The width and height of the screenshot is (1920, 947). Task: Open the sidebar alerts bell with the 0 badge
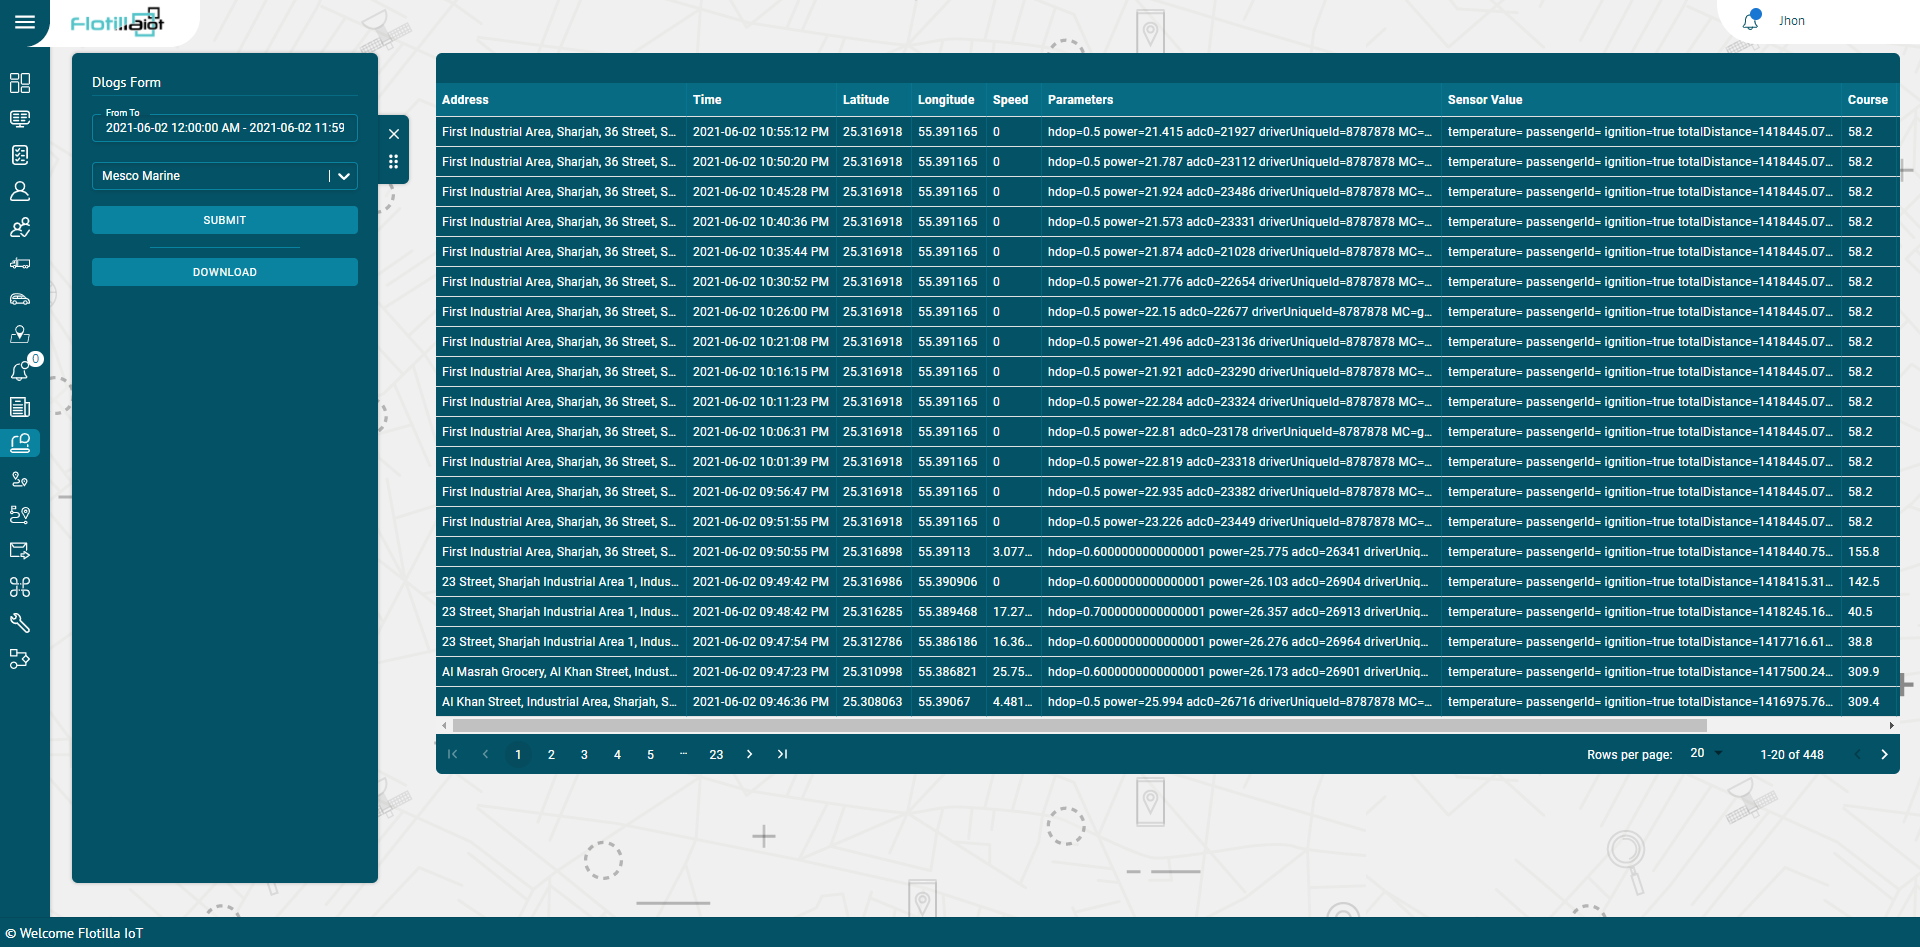coord(22,369)
